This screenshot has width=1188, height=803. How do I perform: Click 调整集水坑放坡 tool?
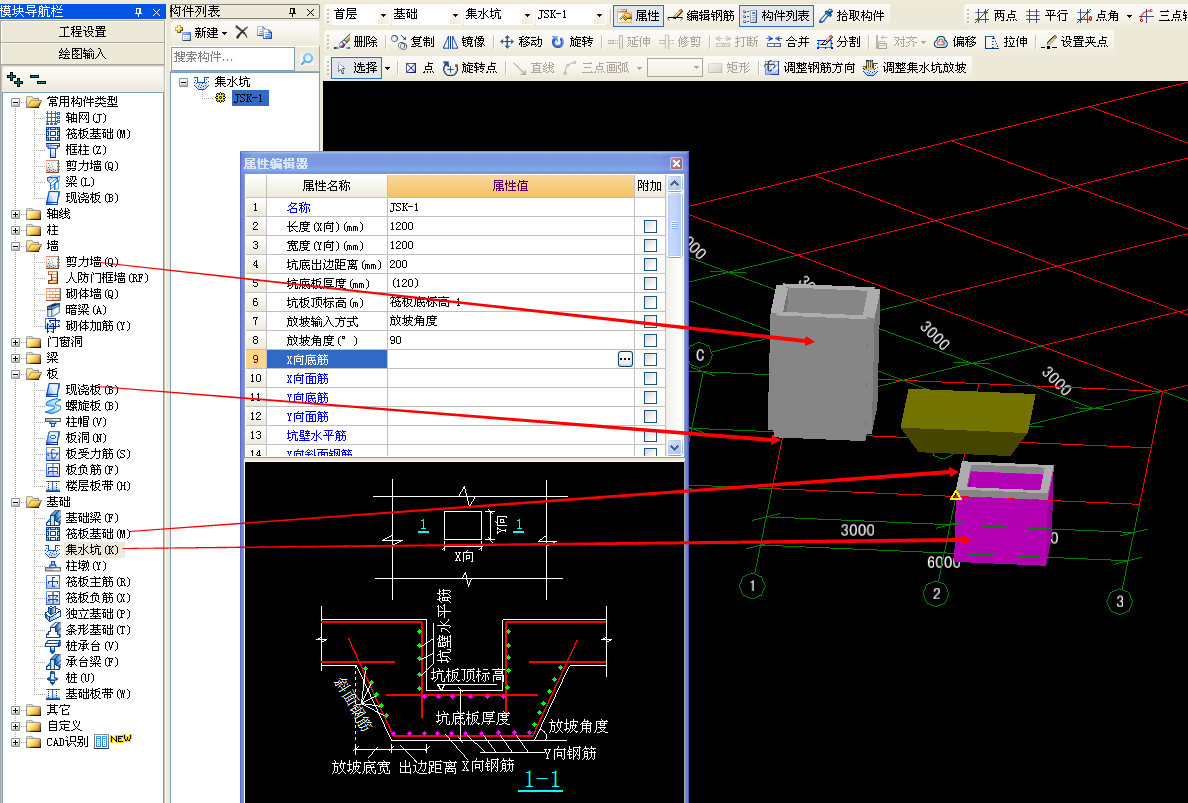tap(914, 67)
